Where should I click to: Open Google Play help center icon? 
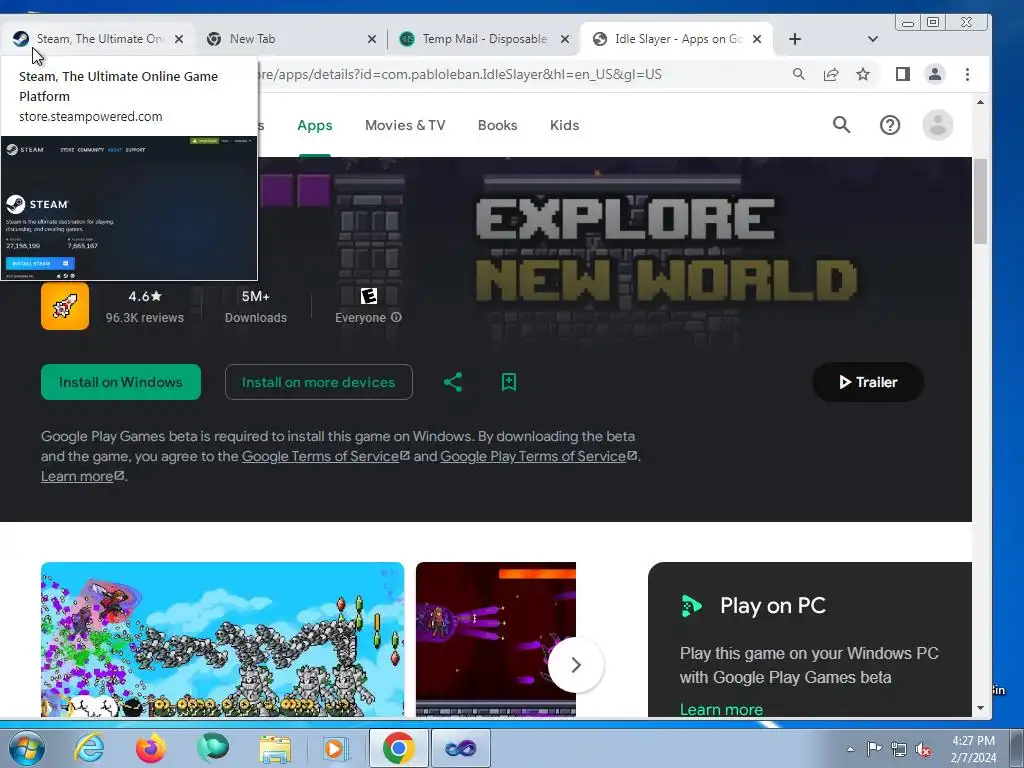[x=890, y=125]
